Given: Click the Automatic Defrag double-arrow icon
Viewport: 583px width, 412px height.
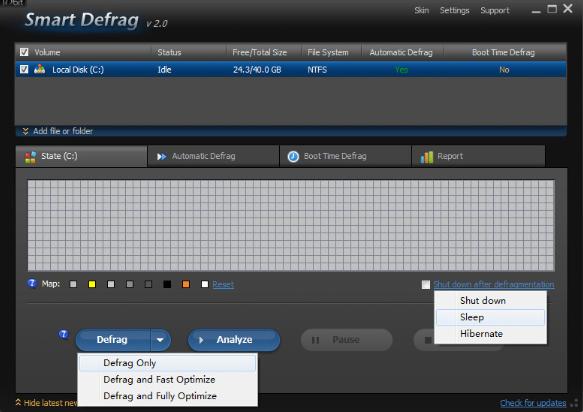Looking at the screenshot, I should click(161, 157).
